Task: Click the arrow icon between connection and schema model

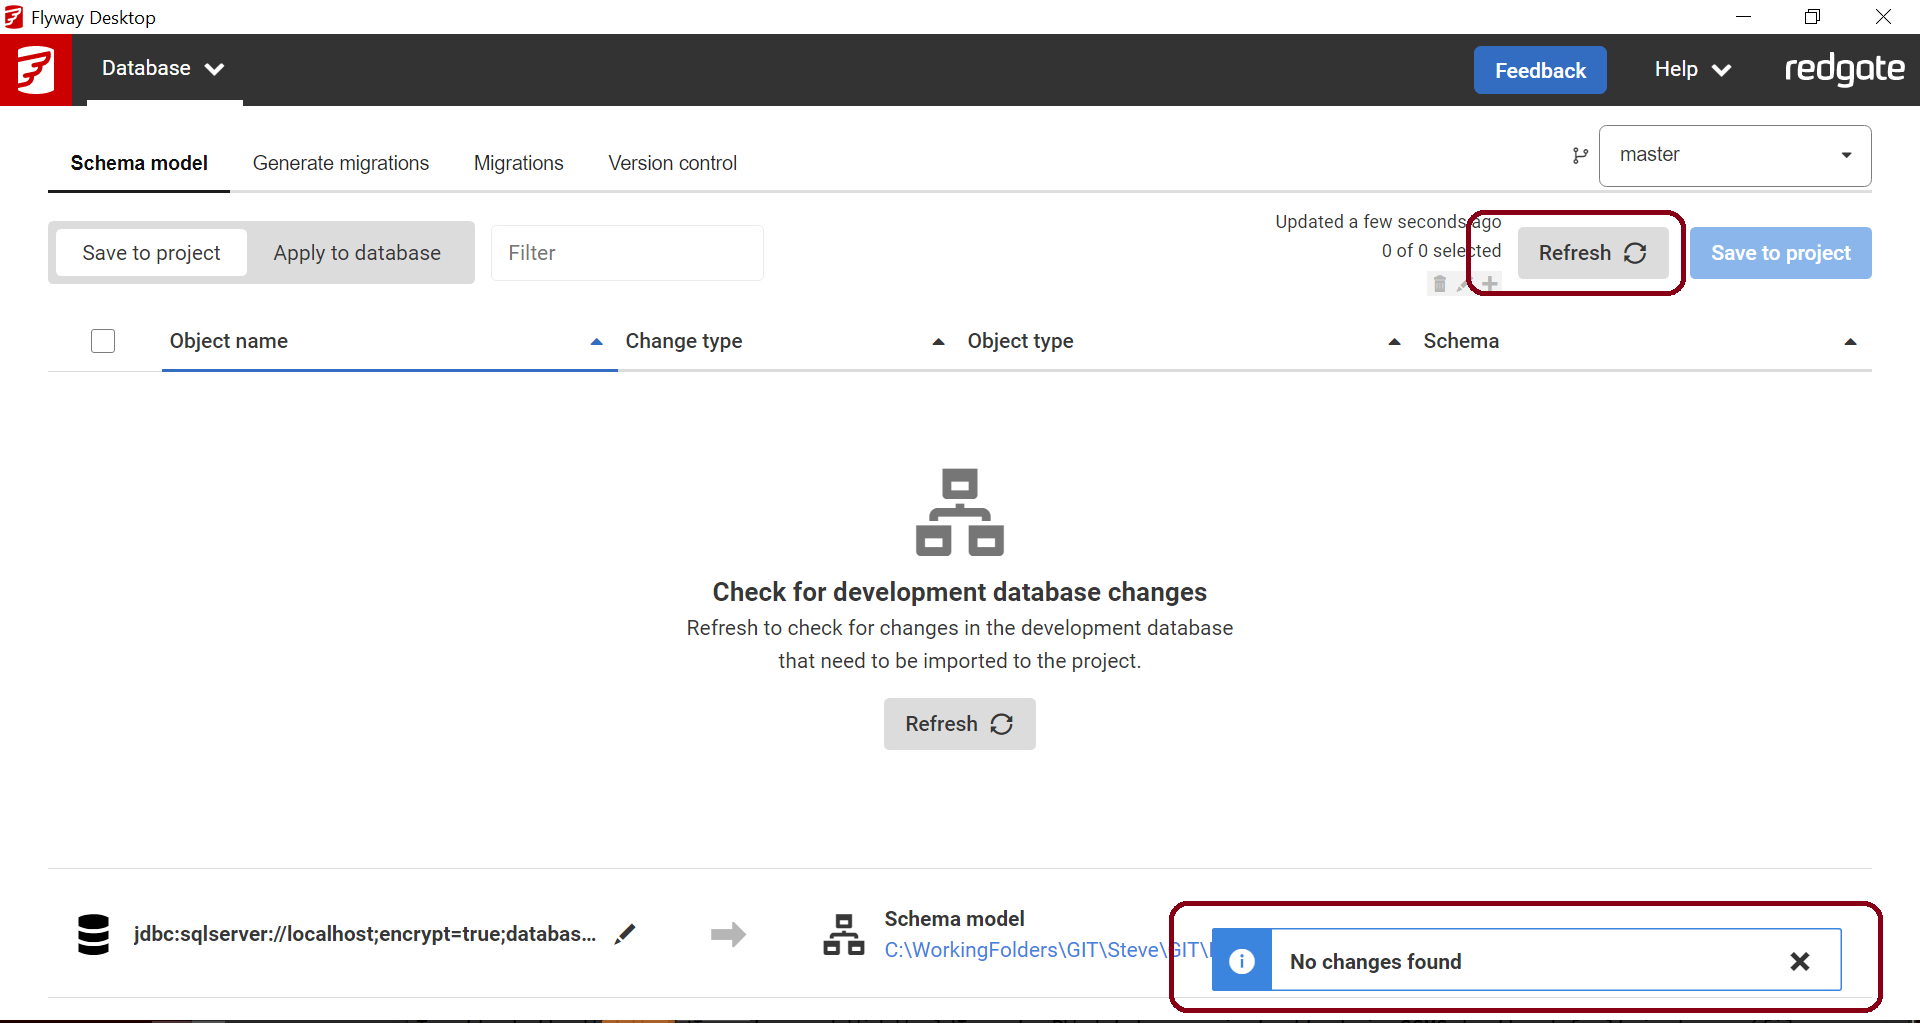Action: [x=729, y=934]
